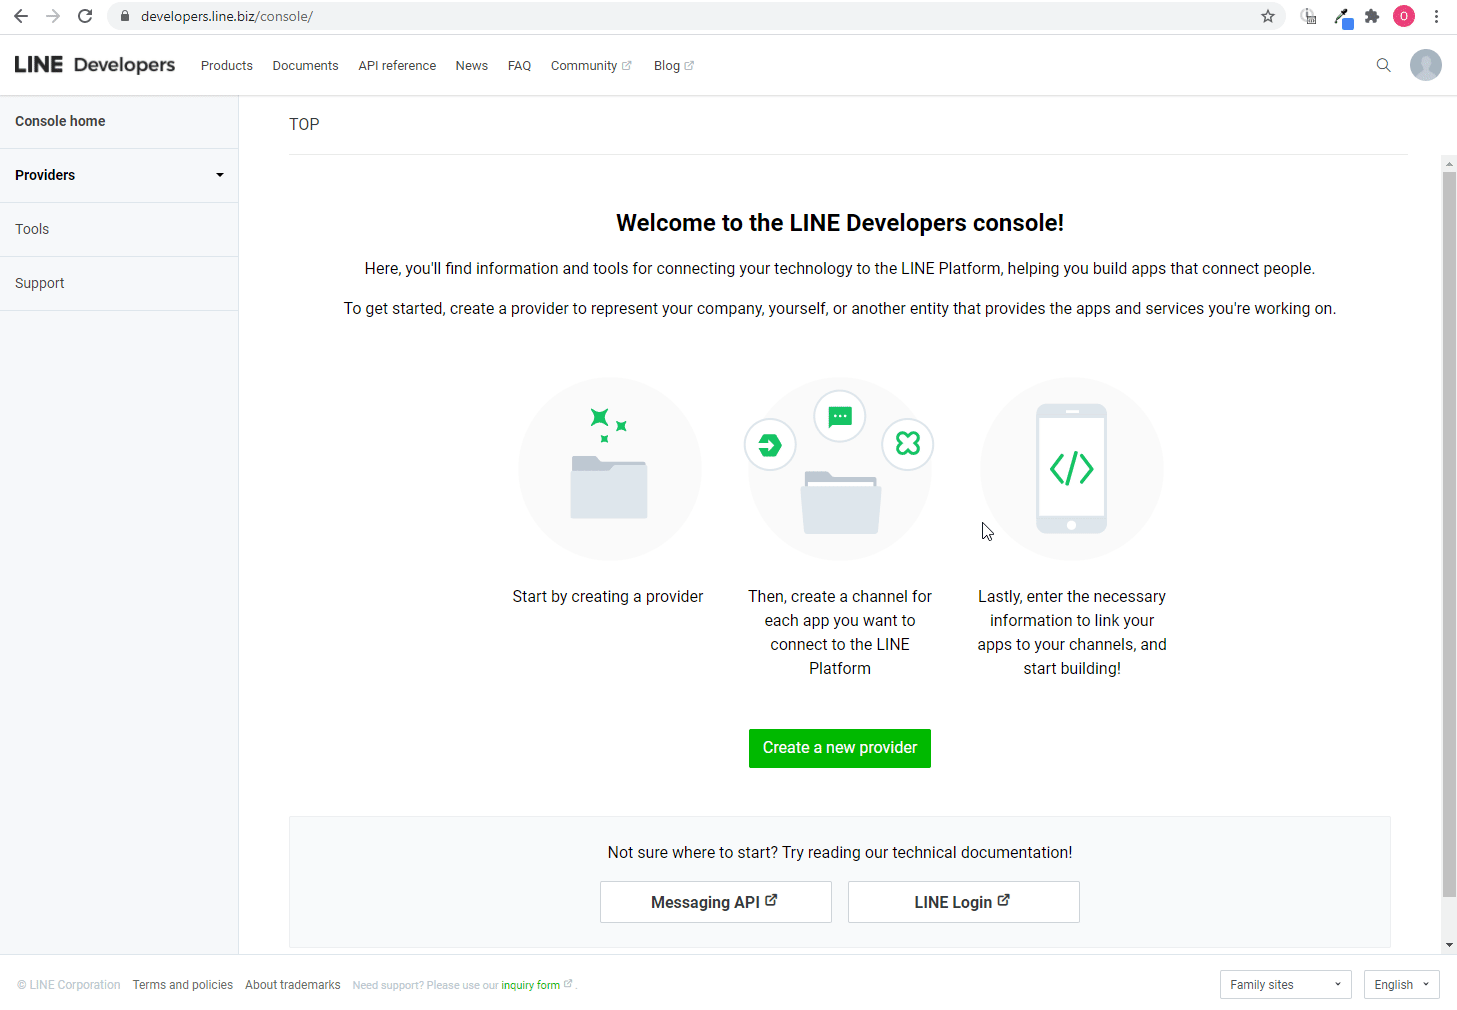
Task: Click the TOP breadcrumb
Action: (x=304, y=124)
